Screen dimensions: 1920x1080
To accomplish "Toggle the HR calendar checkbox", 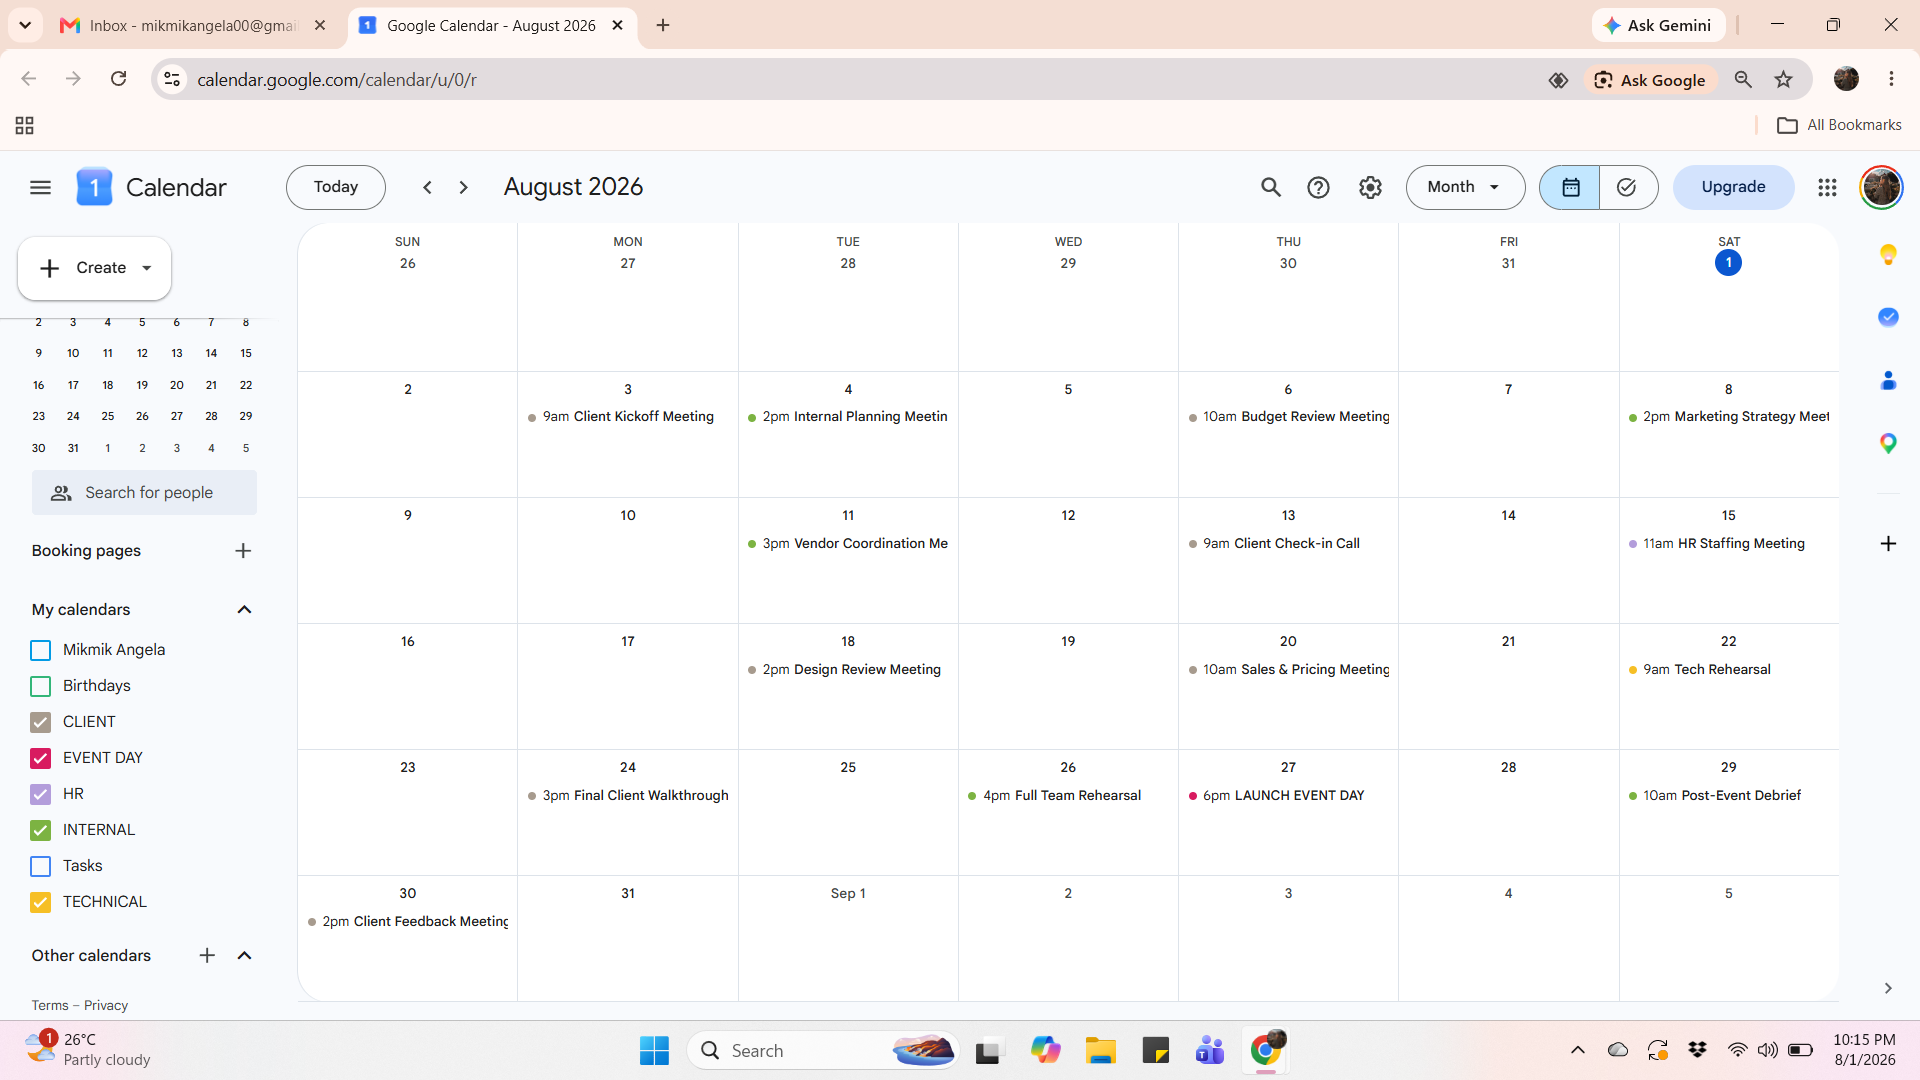I will pyautogui.click(x=40, y=794).
